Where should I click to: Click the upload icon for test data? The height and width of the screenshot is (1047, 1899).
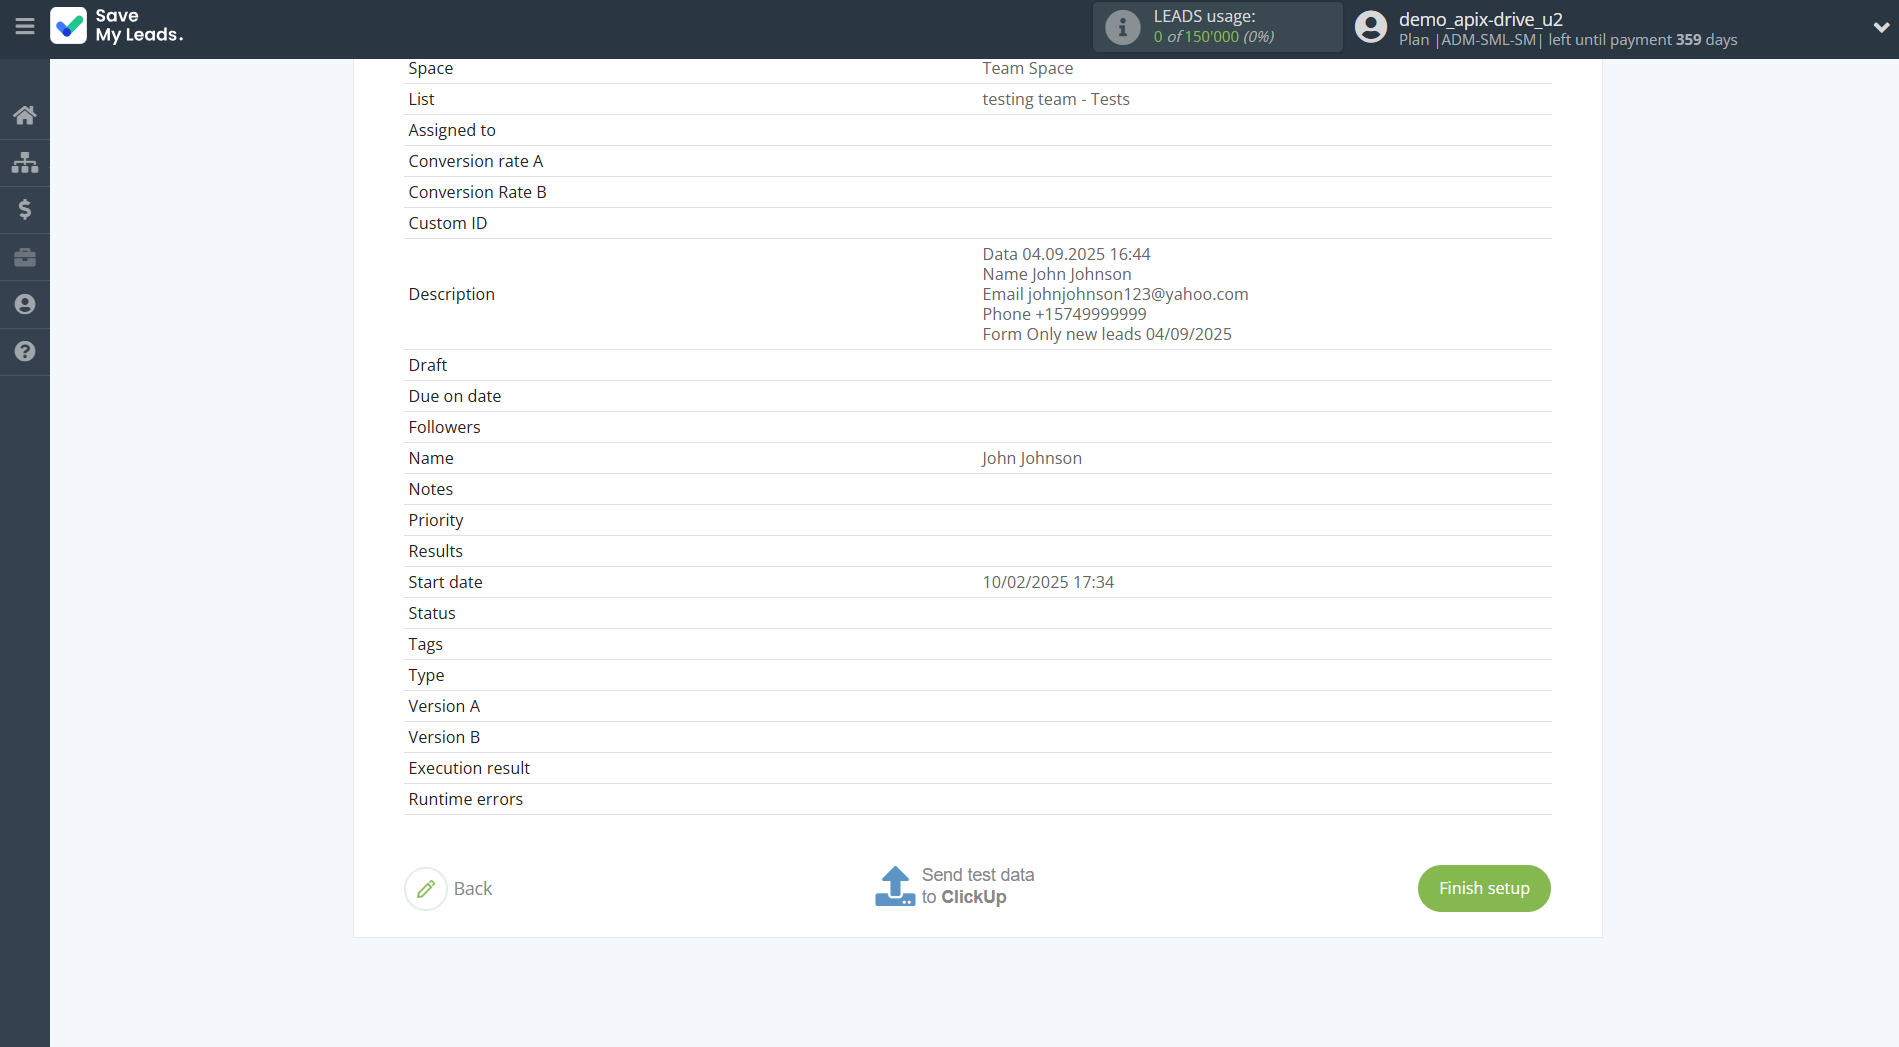point(894,886)
